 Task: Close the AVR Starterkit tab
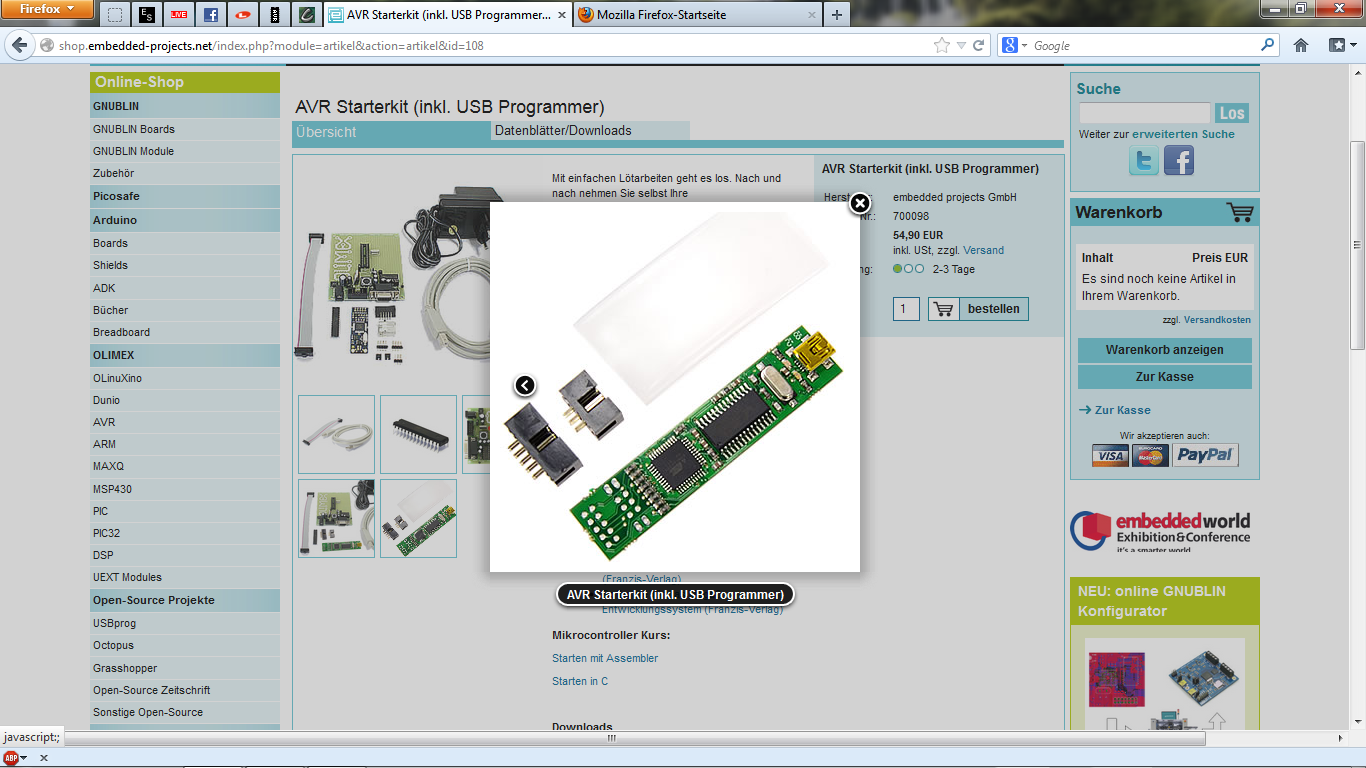[561, 15]
